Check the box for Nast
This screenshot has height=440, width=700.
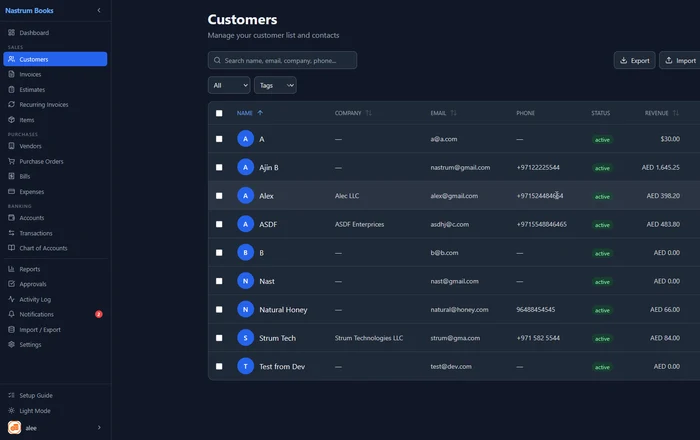point(219,281)
